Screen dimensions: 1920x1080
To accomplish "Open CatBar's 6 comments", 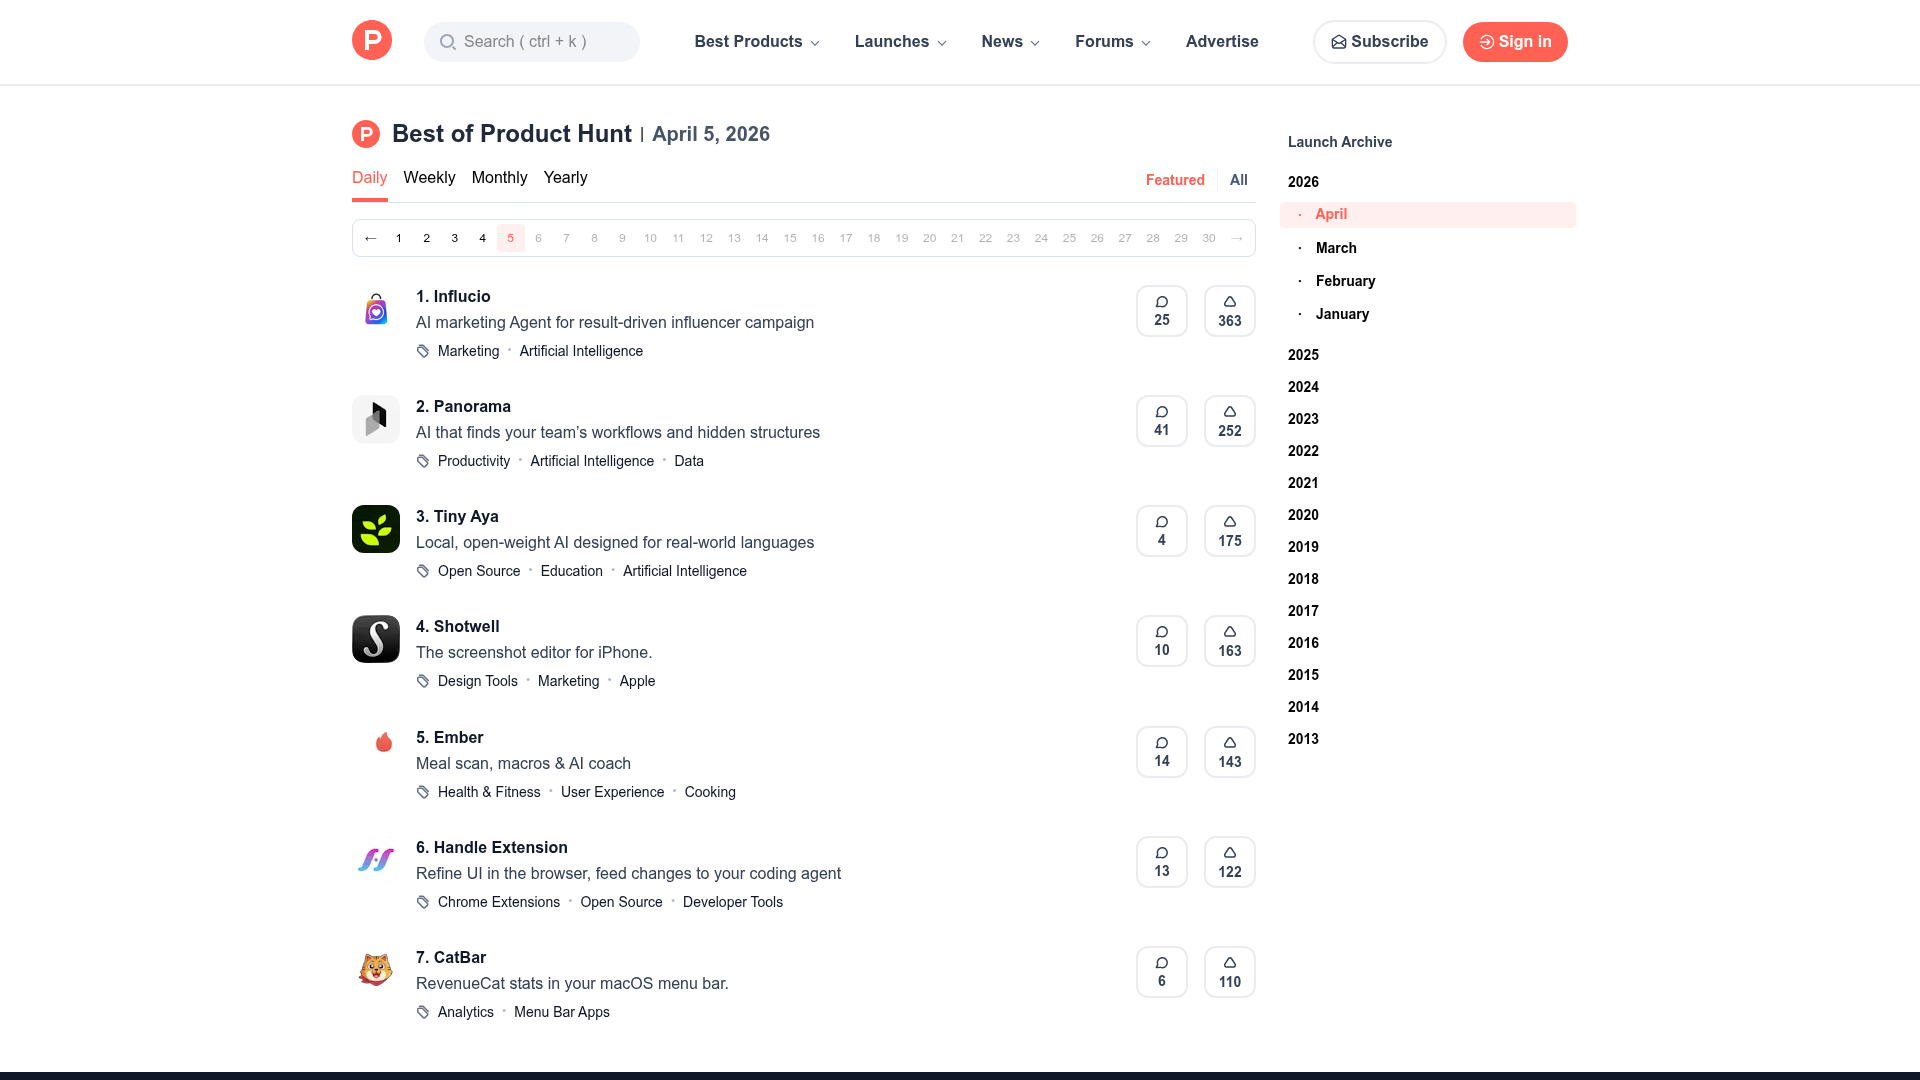I will (1162, 972).
